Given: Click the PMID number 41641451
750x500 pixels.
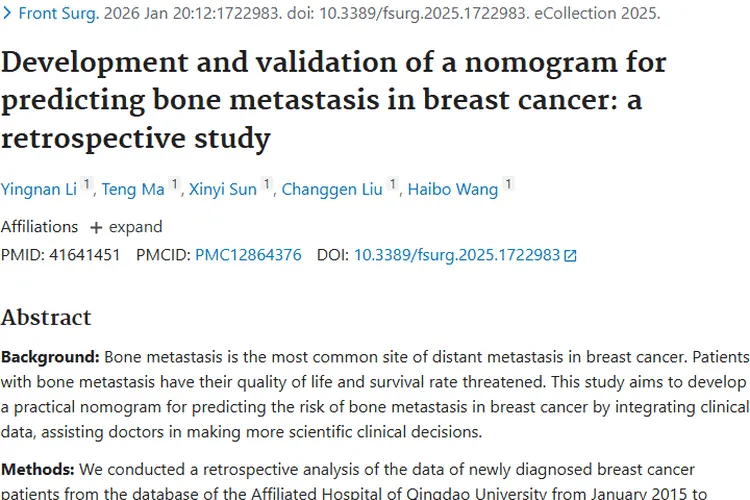Looking at the screenshot, I should (x=84, y=255).
